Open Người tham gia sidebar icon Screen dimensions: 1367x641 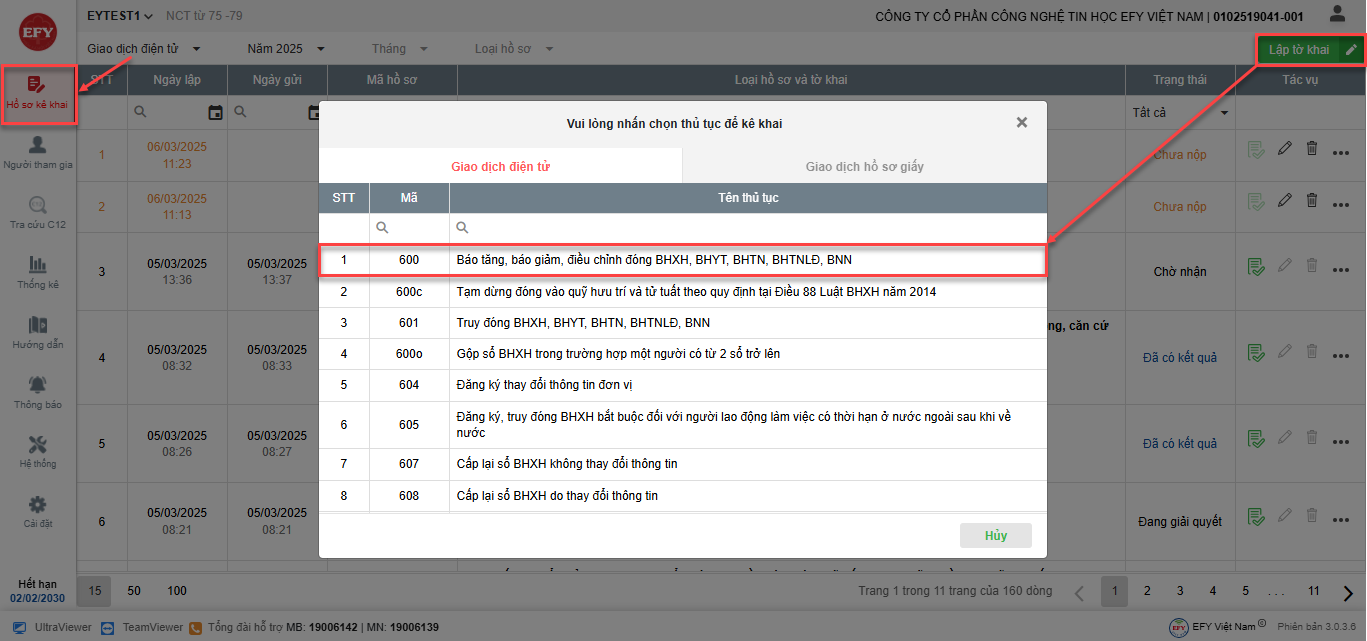pyautogui.click(x=38, y=154)
